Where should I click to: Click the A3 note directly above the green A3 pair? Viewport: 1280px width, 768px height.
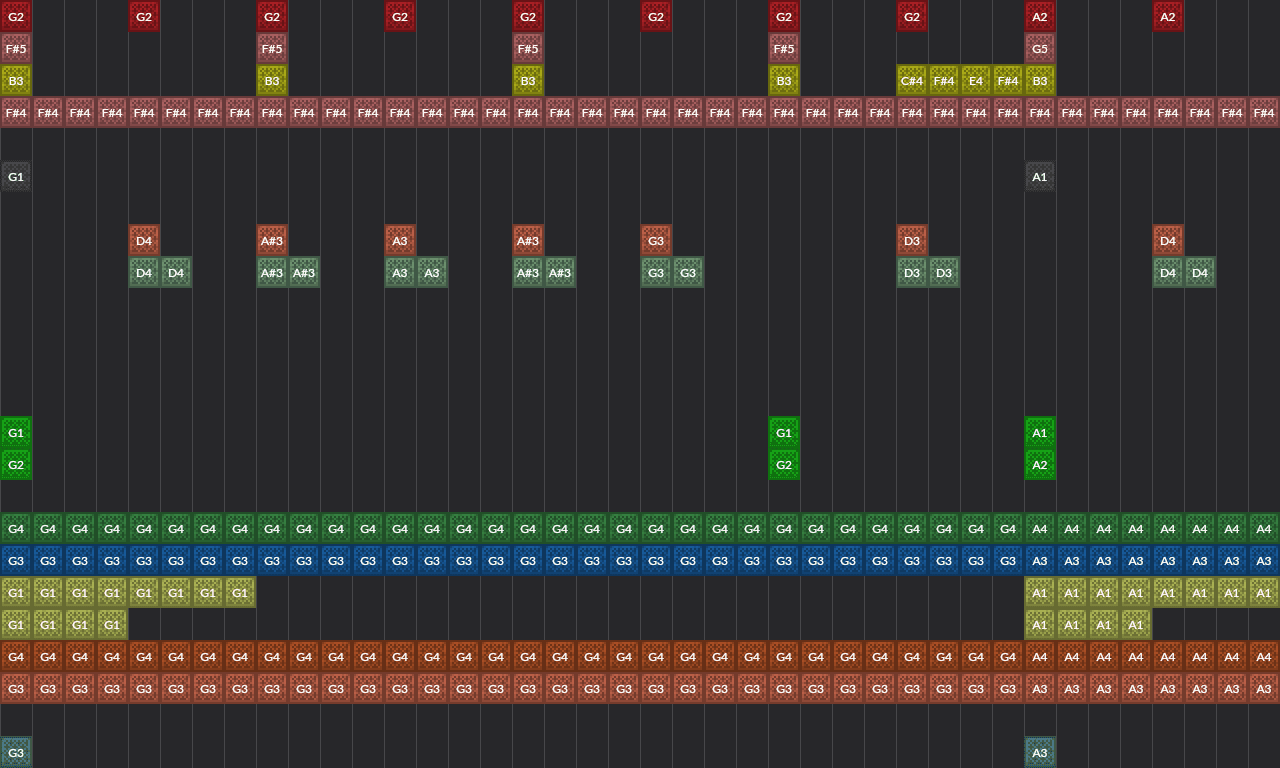(400, 240)
